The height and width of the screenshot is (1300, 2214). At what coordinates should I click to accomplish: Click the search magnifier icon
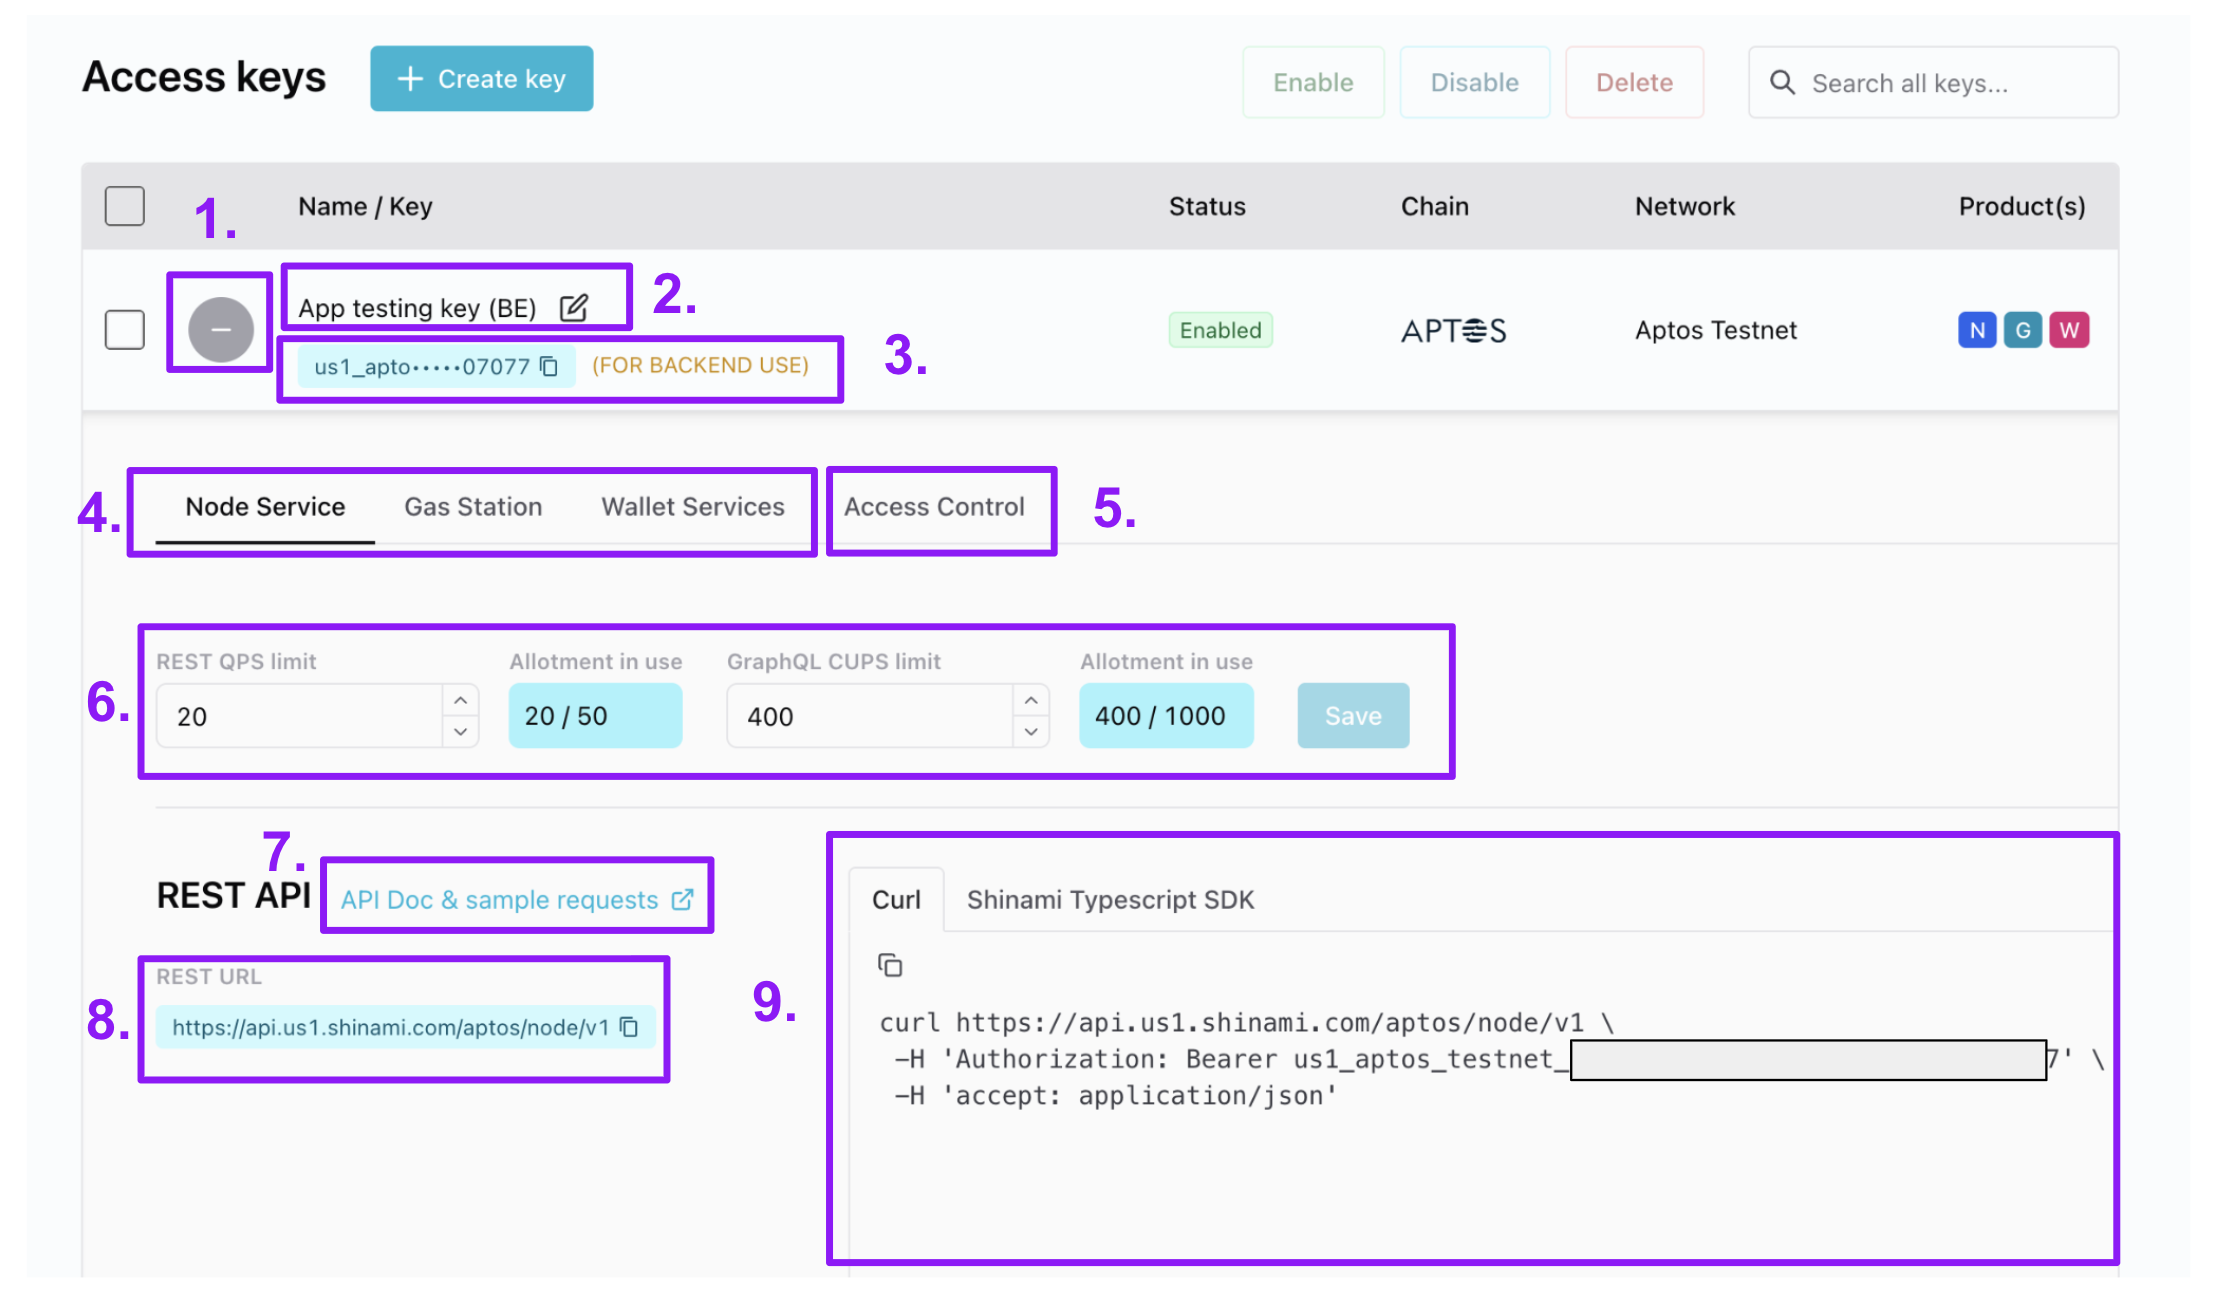1782,82
